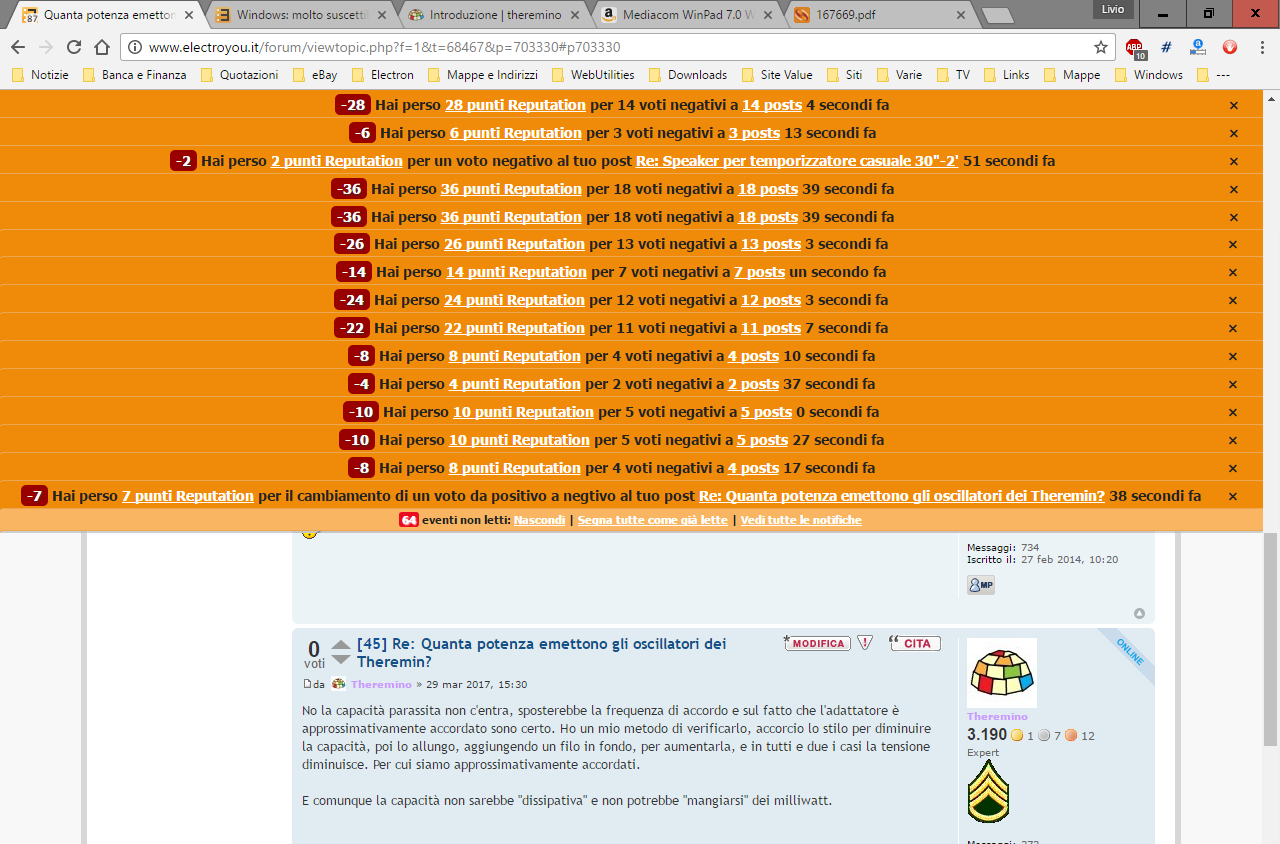Close the -7 punti Reputation notification
1280x844 pixels.
[1233, 496]
